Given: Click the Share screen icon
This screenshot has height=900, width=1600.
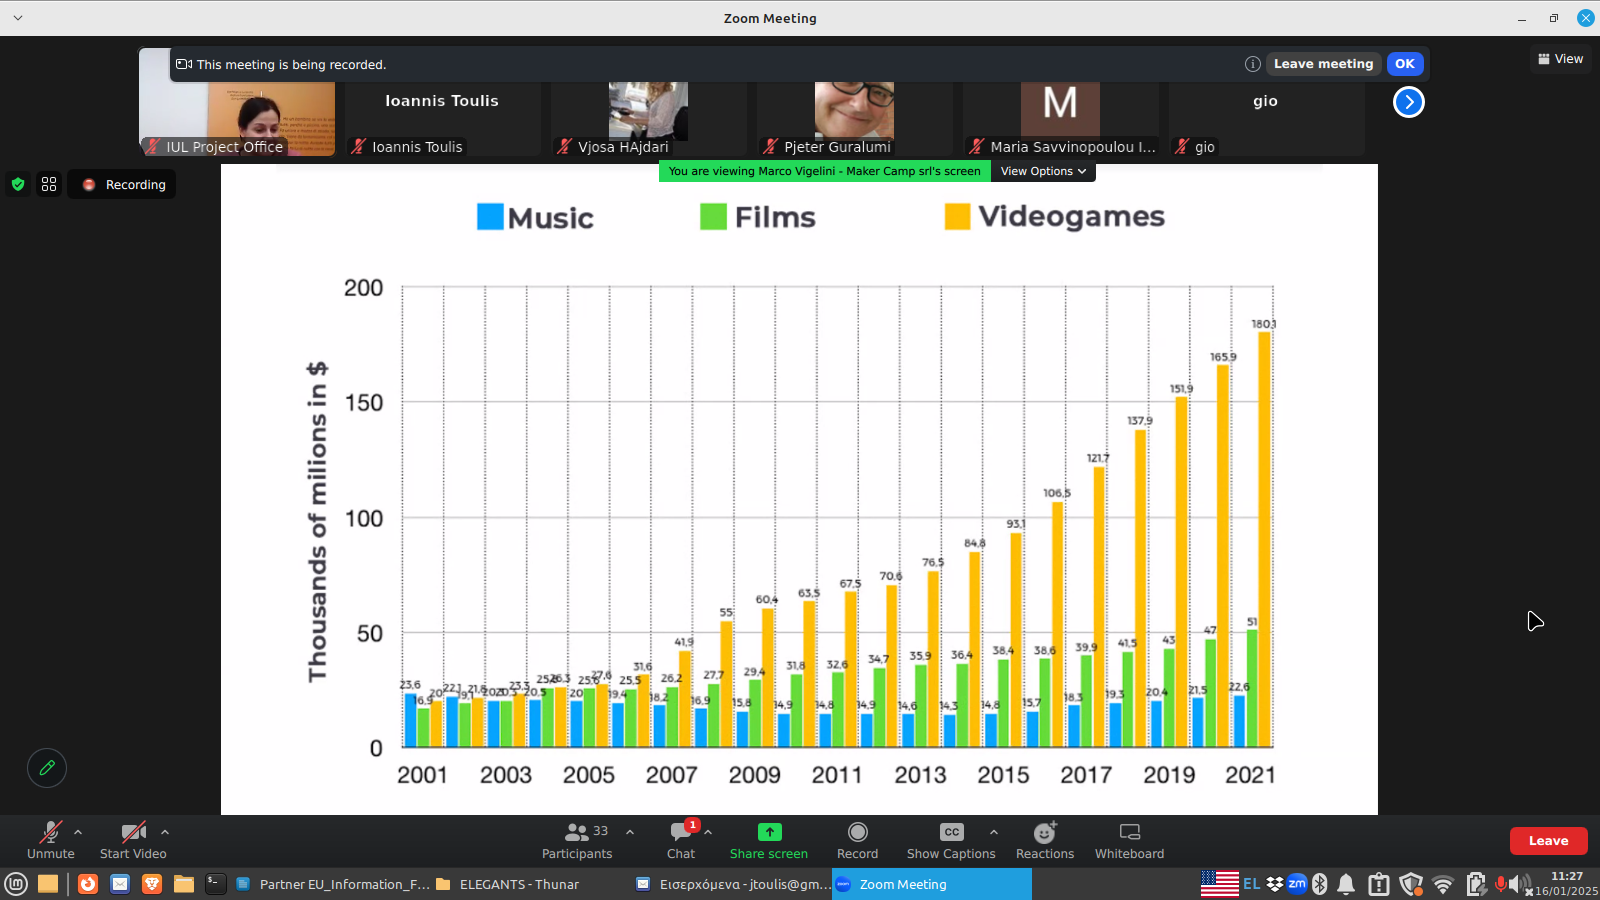Looking at the screenshot, I should tap(769, 832).
